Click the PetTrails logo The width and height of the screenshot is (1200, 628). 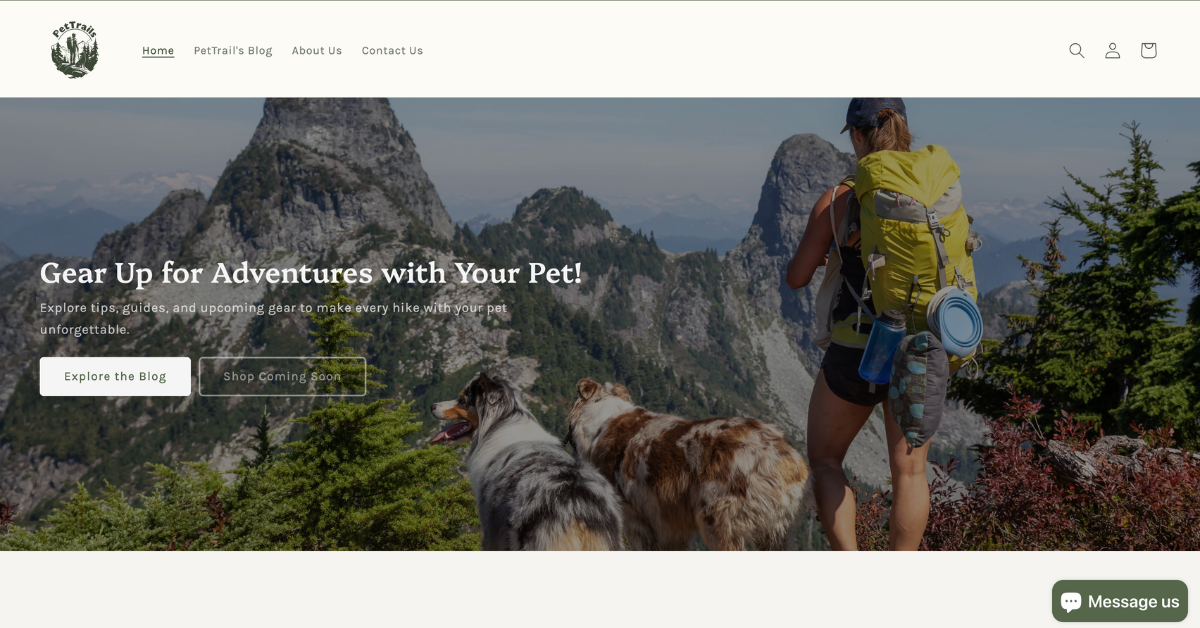(x=75, y=50)
